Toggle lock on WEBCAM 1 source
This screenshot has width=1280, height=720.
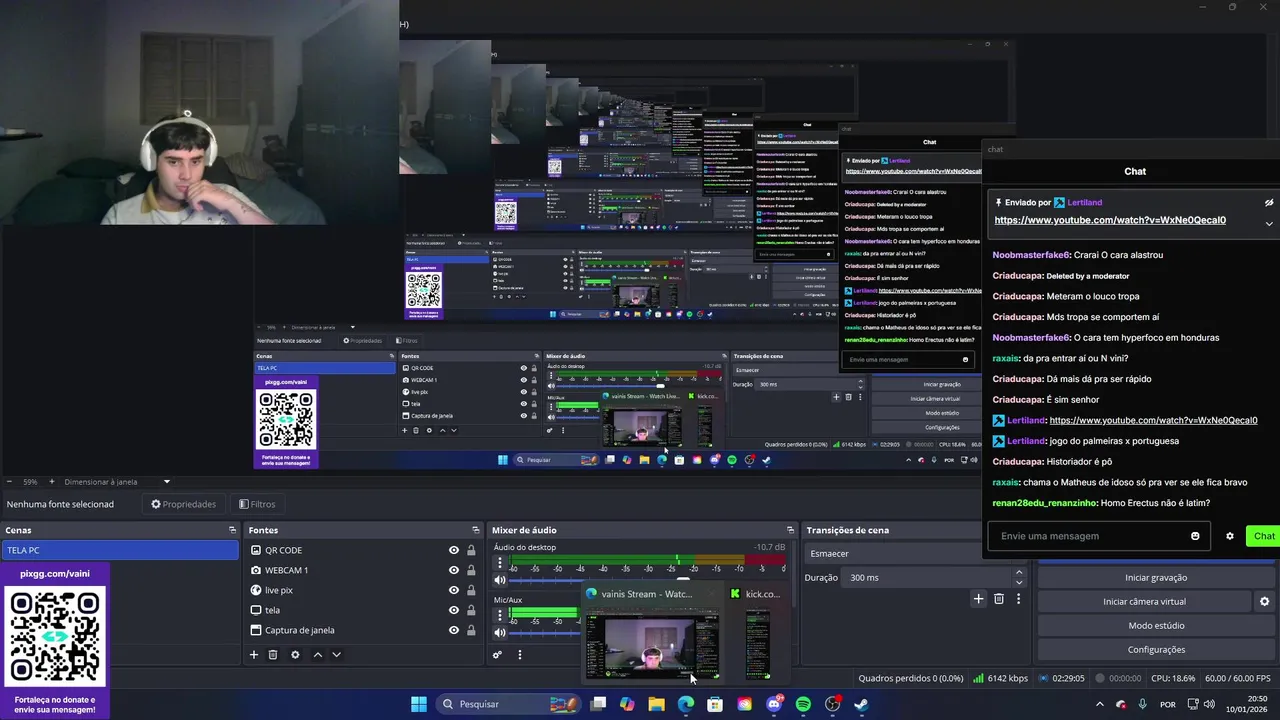point(471,570)
